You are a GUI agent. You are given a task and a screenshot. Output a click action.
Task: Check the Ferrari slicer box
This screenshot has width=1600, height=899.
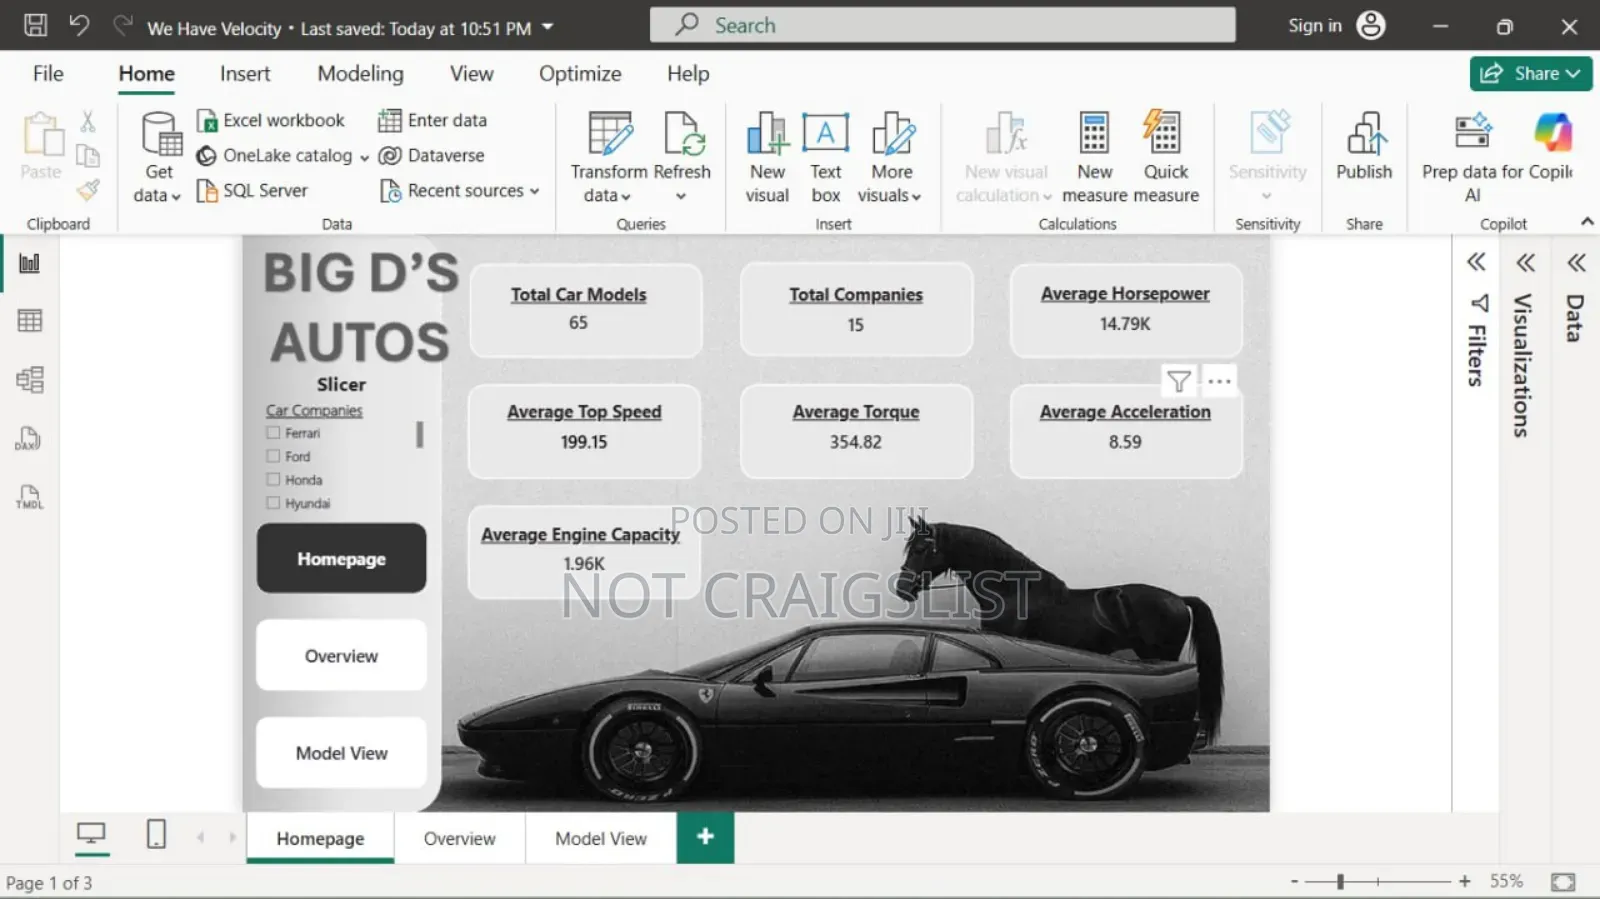click(273, 433)
